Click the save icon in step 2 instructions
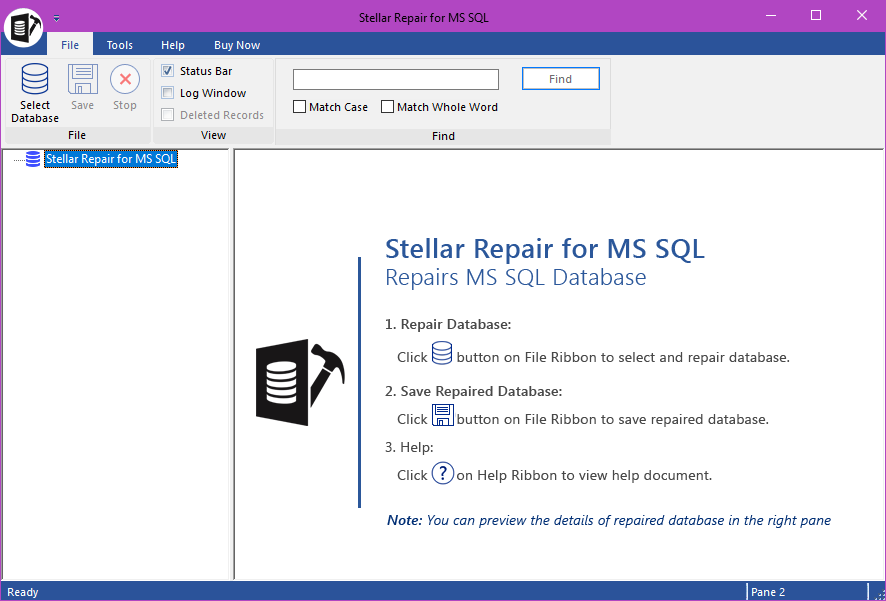This screenshot has width=886, height=601. 442,414
